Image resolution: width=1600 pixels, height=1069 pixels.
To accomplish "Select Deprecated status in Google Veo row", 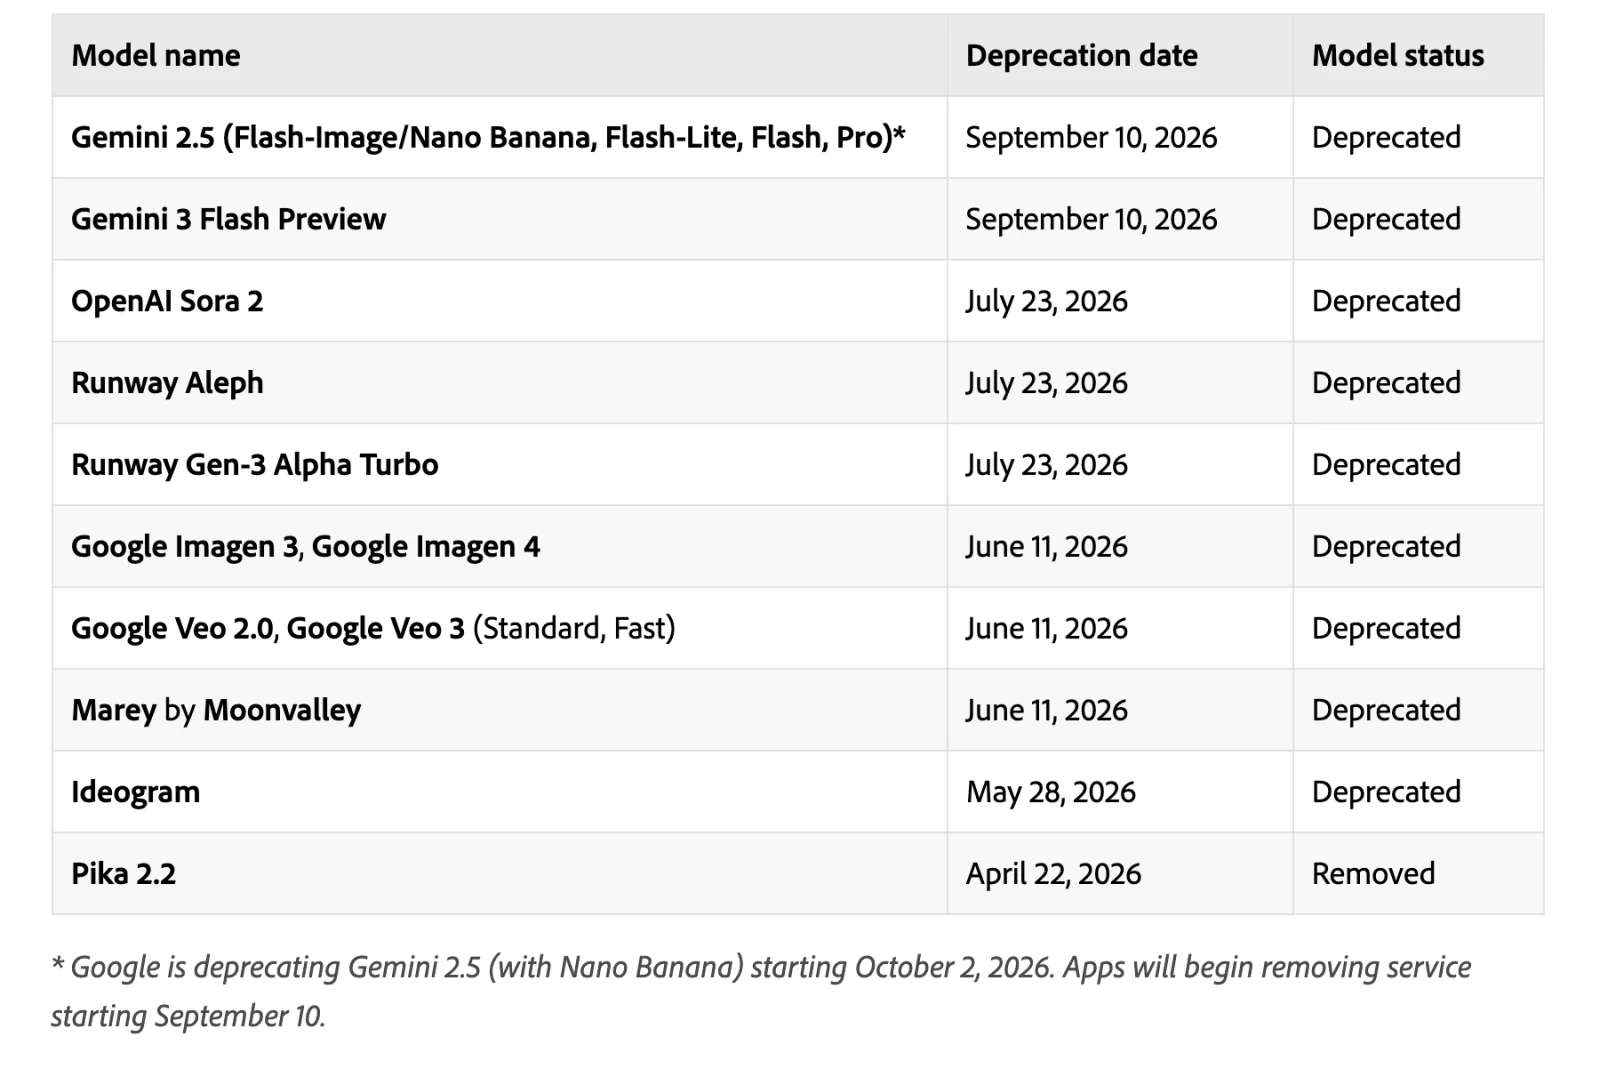I will pos(1386,628).
